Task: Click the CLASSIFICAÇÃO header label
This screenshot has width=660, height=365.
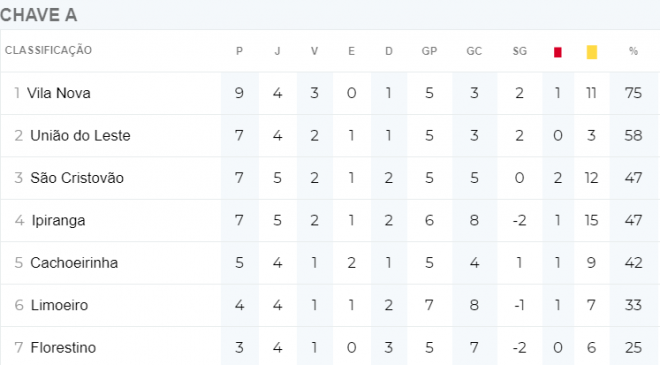Action: 48,51
